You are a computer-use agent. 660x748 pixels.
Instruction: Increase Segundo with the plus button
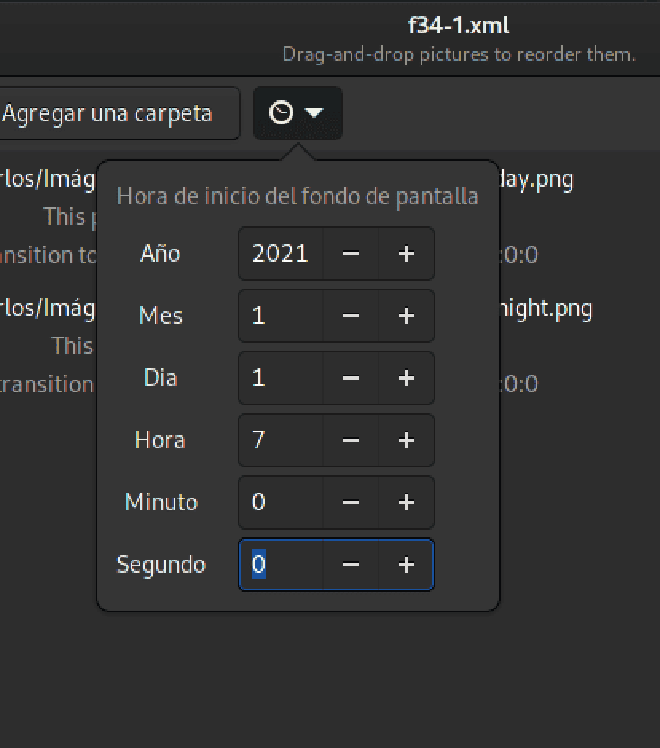tap(406, 565)
